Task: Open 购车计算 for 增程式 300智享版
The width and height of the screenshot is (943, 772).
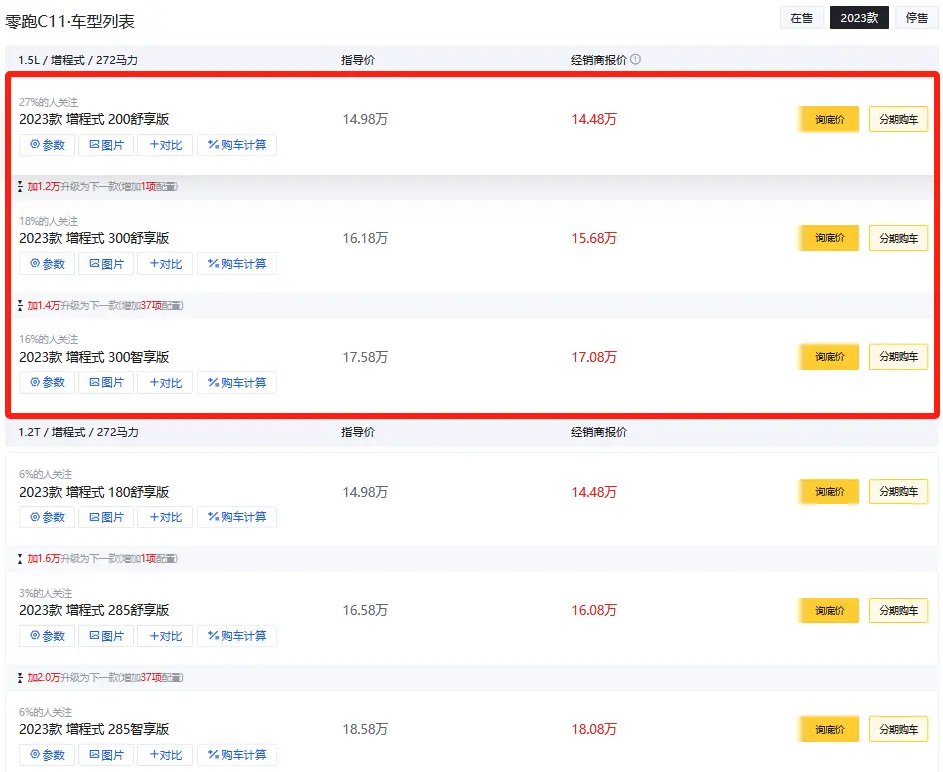Action: click(237, 382)
